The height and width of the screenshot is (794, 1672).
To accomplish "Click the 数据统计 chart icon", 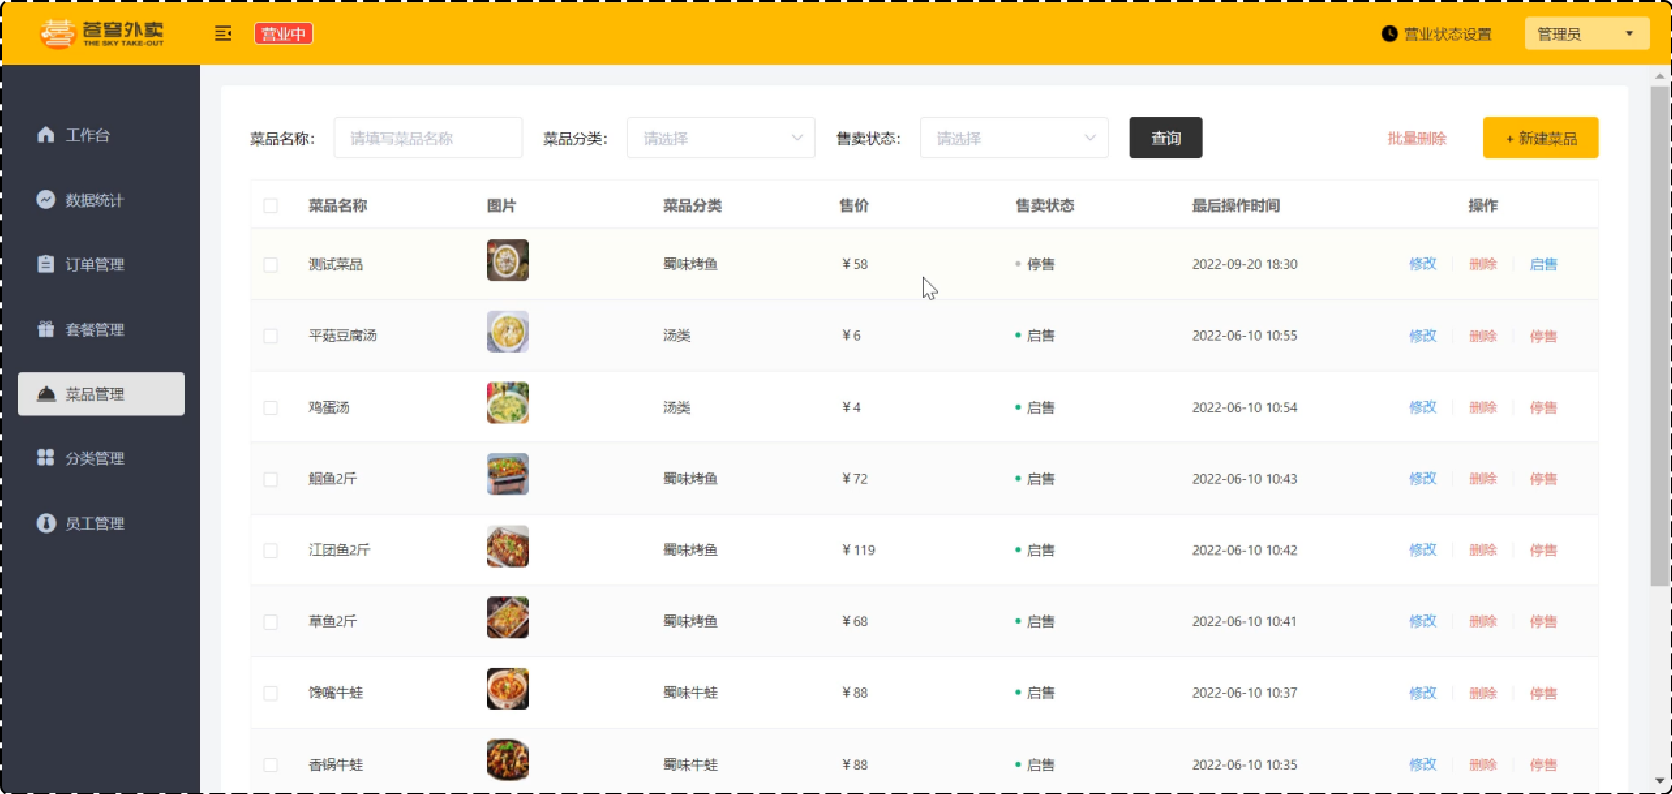I will [46, 200].
